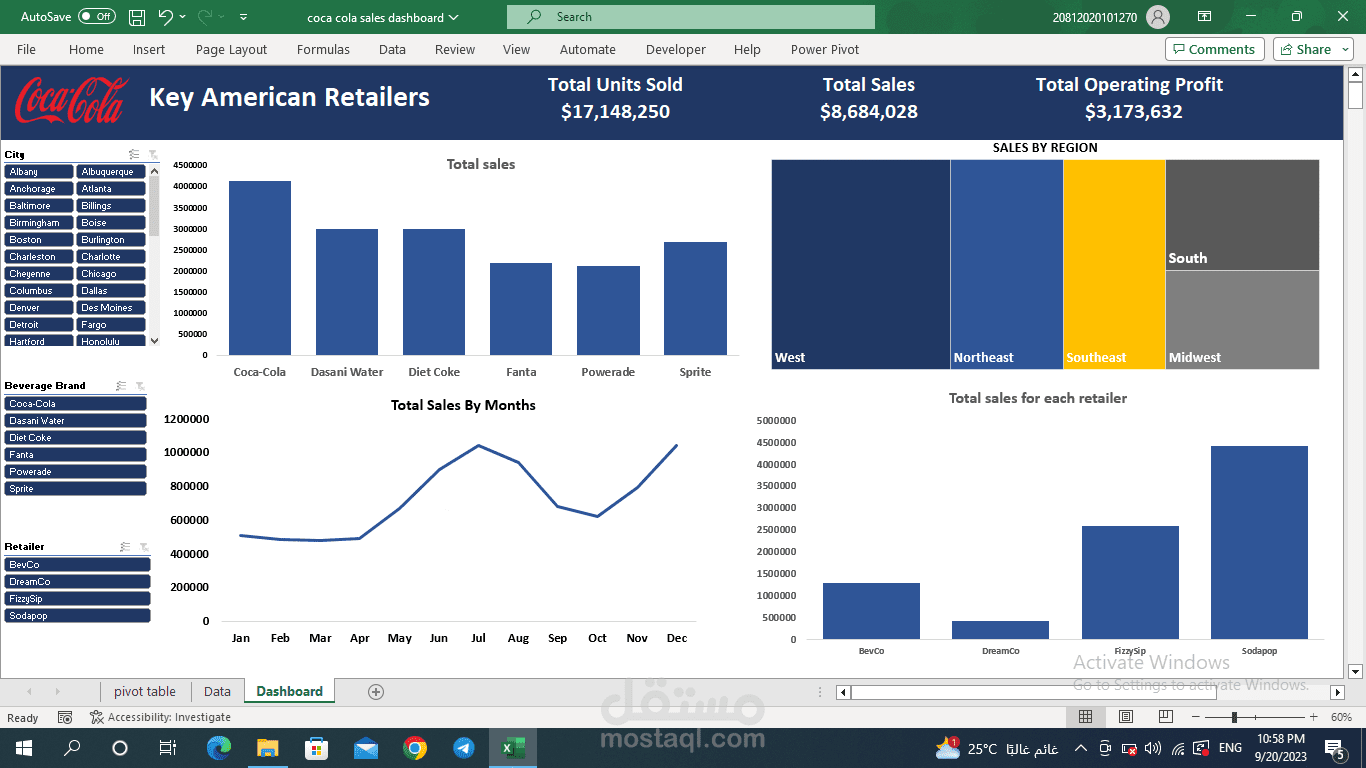Open Customize Quick Access Toolbar arrow
Screen dimensions: 1366x768
(243, 17)
